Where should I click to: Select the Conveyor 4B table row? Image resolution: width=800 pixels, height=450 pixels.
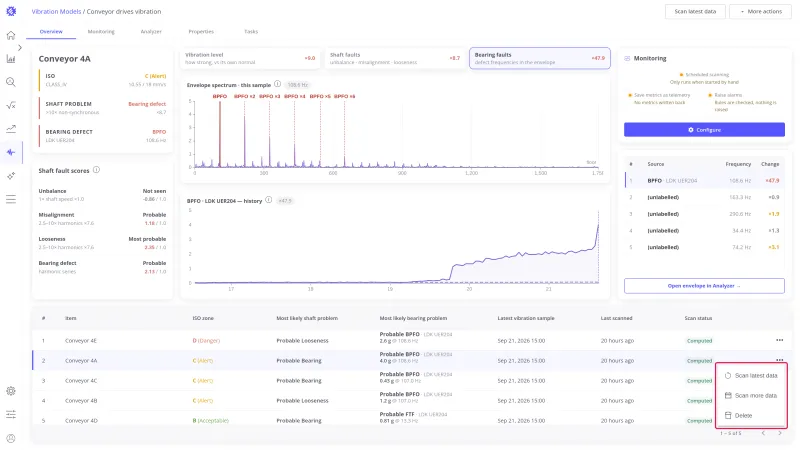click(411, 401)
